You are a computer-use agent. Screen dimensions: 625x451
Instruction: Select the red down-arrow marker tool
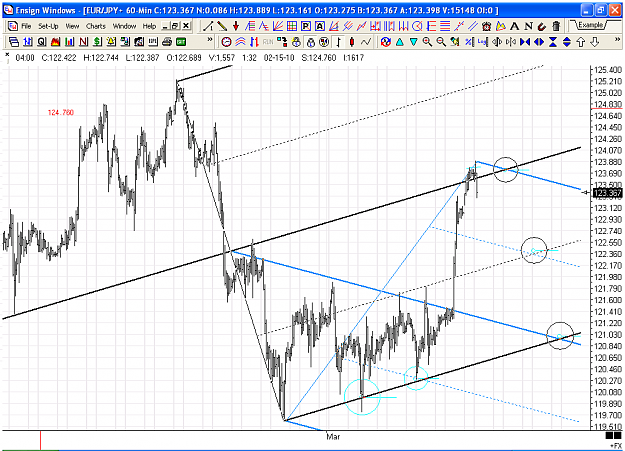236,26
